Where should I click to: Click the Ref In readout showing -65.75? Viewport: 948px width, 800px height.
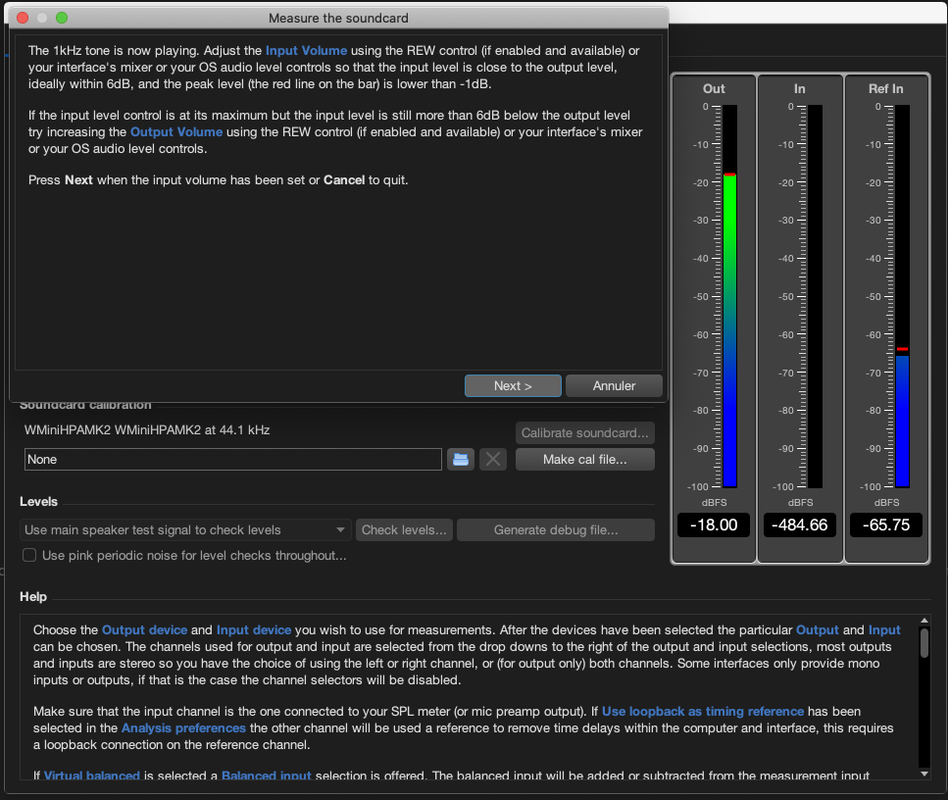[886, 525]
